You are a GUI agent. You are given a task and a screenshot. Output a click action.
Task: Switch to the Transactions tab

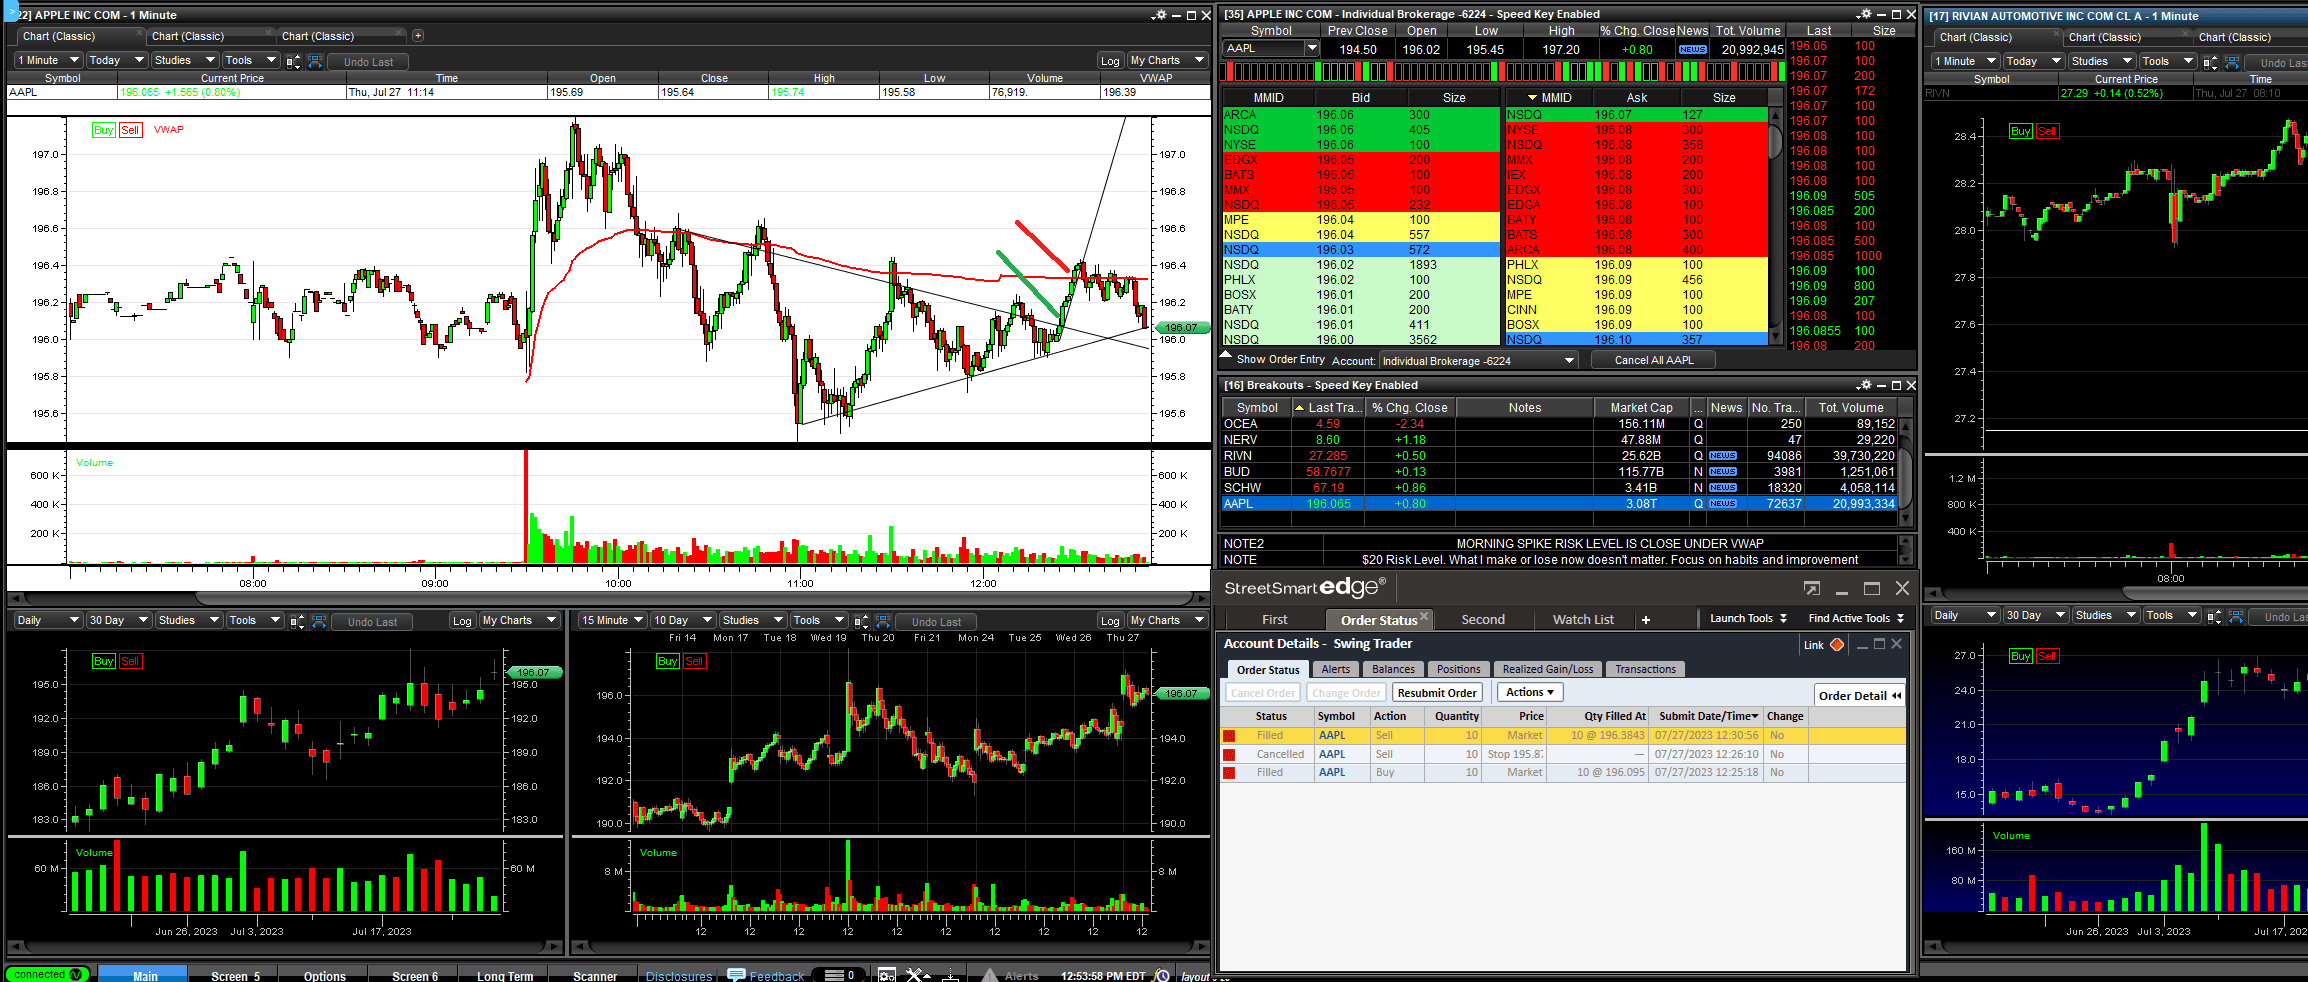(x=1645, y=669)
